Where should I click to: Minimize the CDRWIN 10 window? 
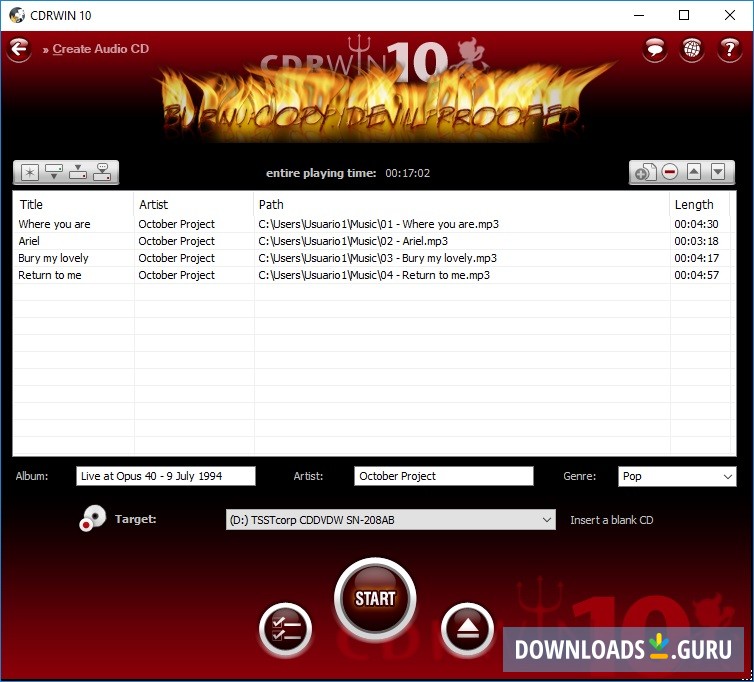tap(639, 15)
